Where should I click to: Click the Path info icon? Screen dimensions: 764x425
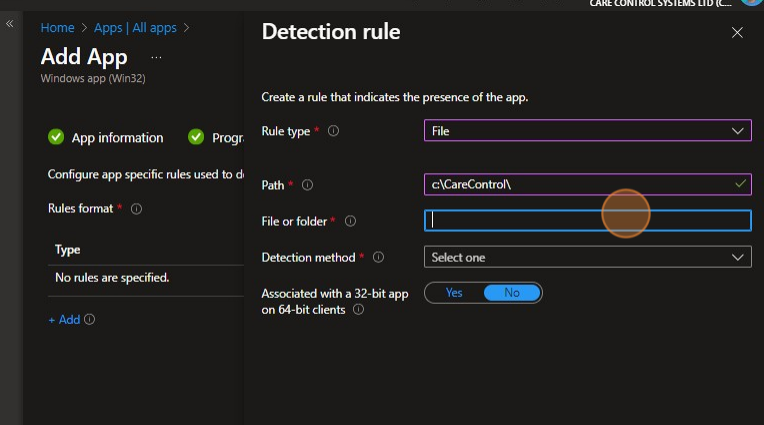coord(308,185)
